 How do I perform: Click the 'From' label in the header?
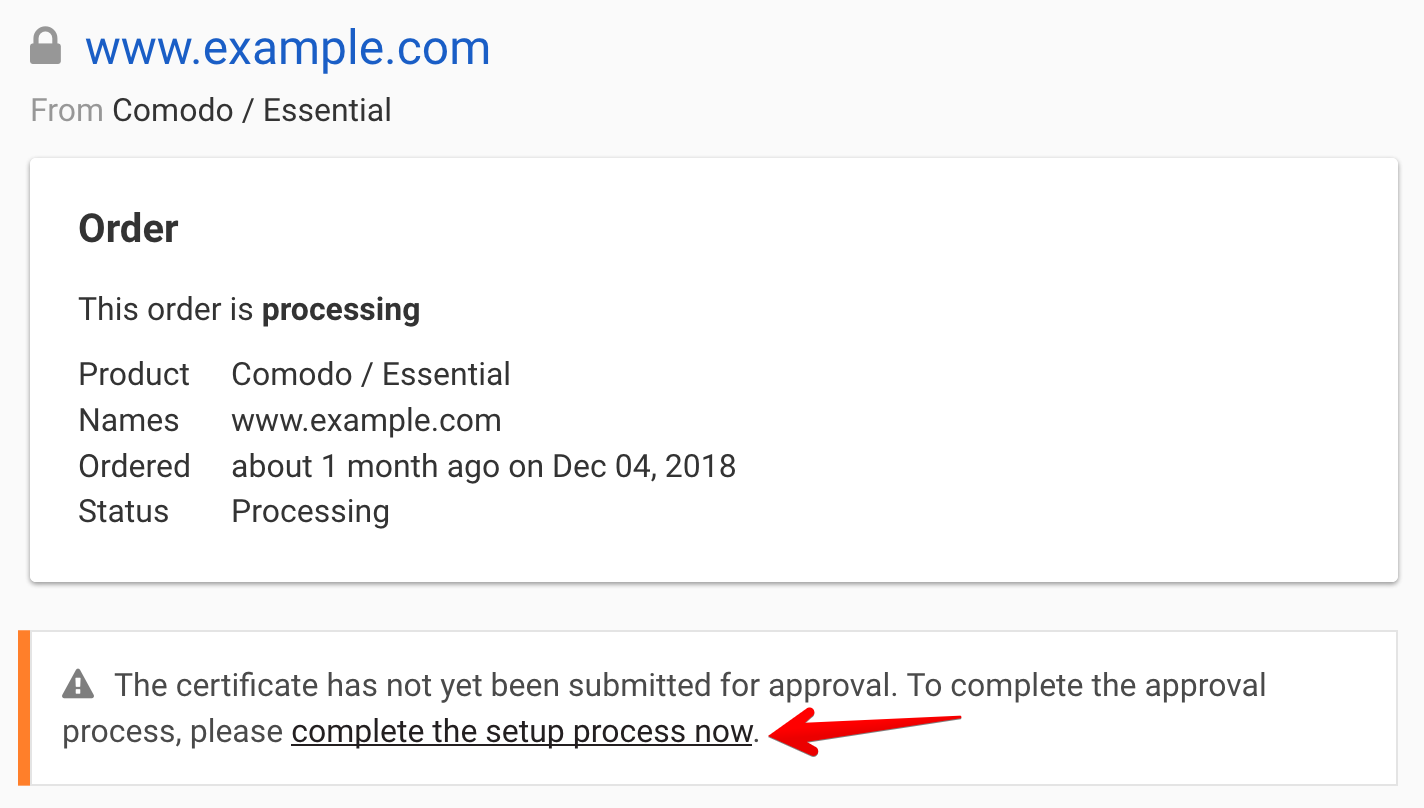[x=67, y=110]
